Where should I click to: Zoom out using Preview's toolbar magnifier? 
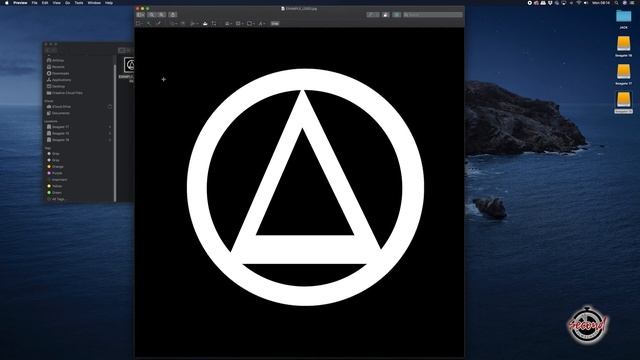pos(152,15)
